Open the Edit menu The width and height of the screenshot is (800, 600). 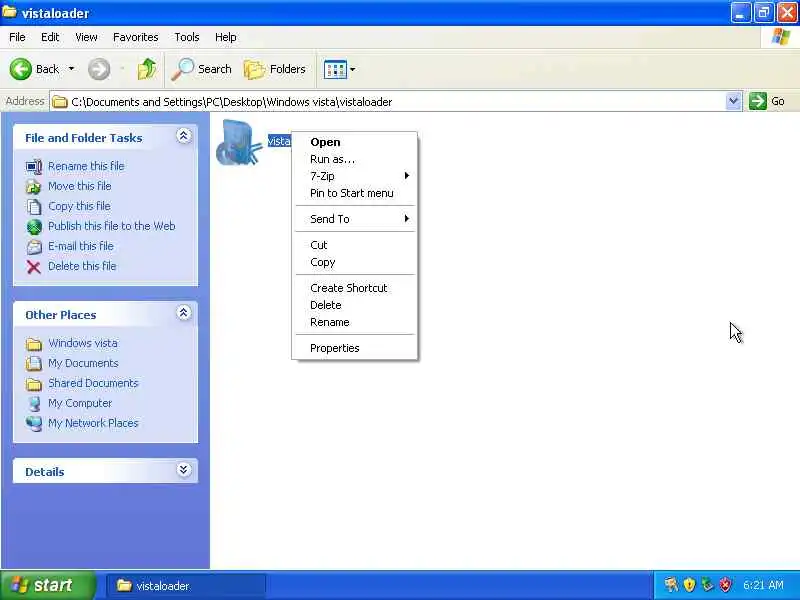(x=50, y=37)
